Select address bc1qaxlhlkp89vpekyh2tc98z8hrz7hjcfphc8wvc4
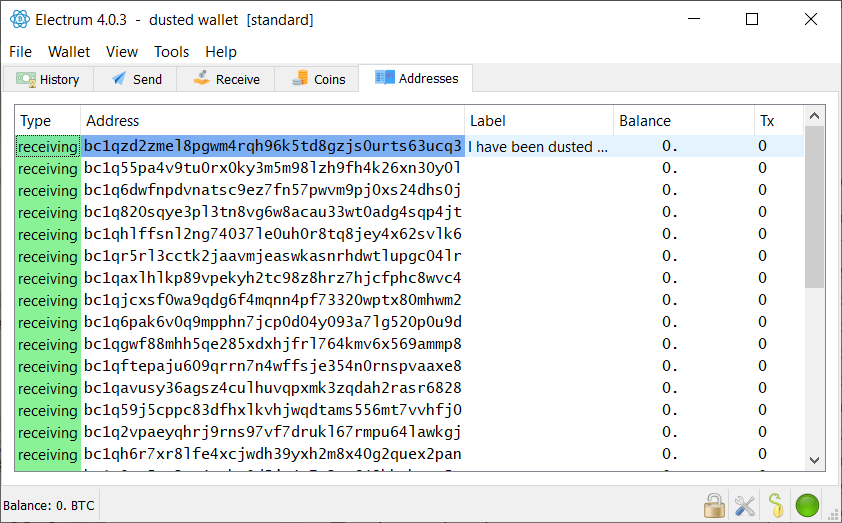This screenshot has height=523, width=842. pos(272,278)
